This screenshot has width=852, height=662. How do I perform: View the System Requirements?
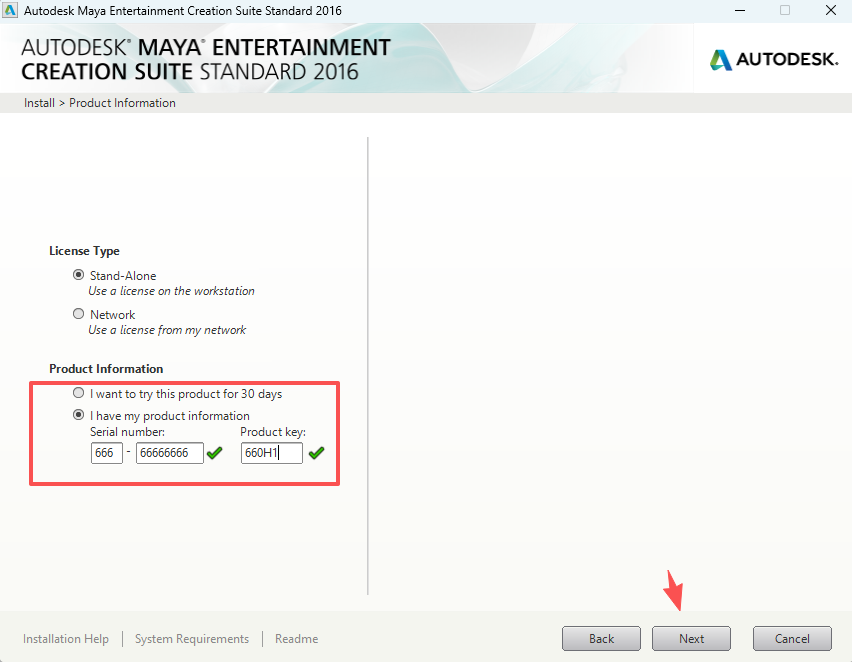click(191, 638)
